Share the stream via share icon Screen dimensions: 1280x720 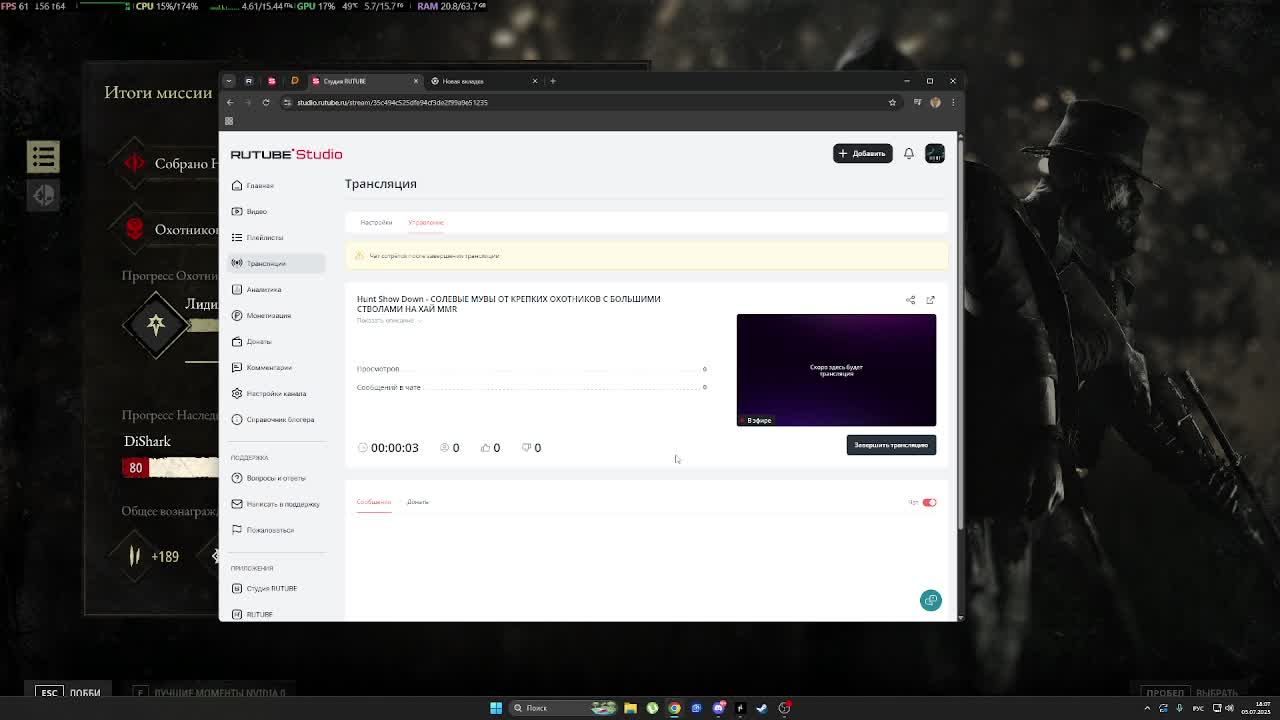click(x=910, y=300)
